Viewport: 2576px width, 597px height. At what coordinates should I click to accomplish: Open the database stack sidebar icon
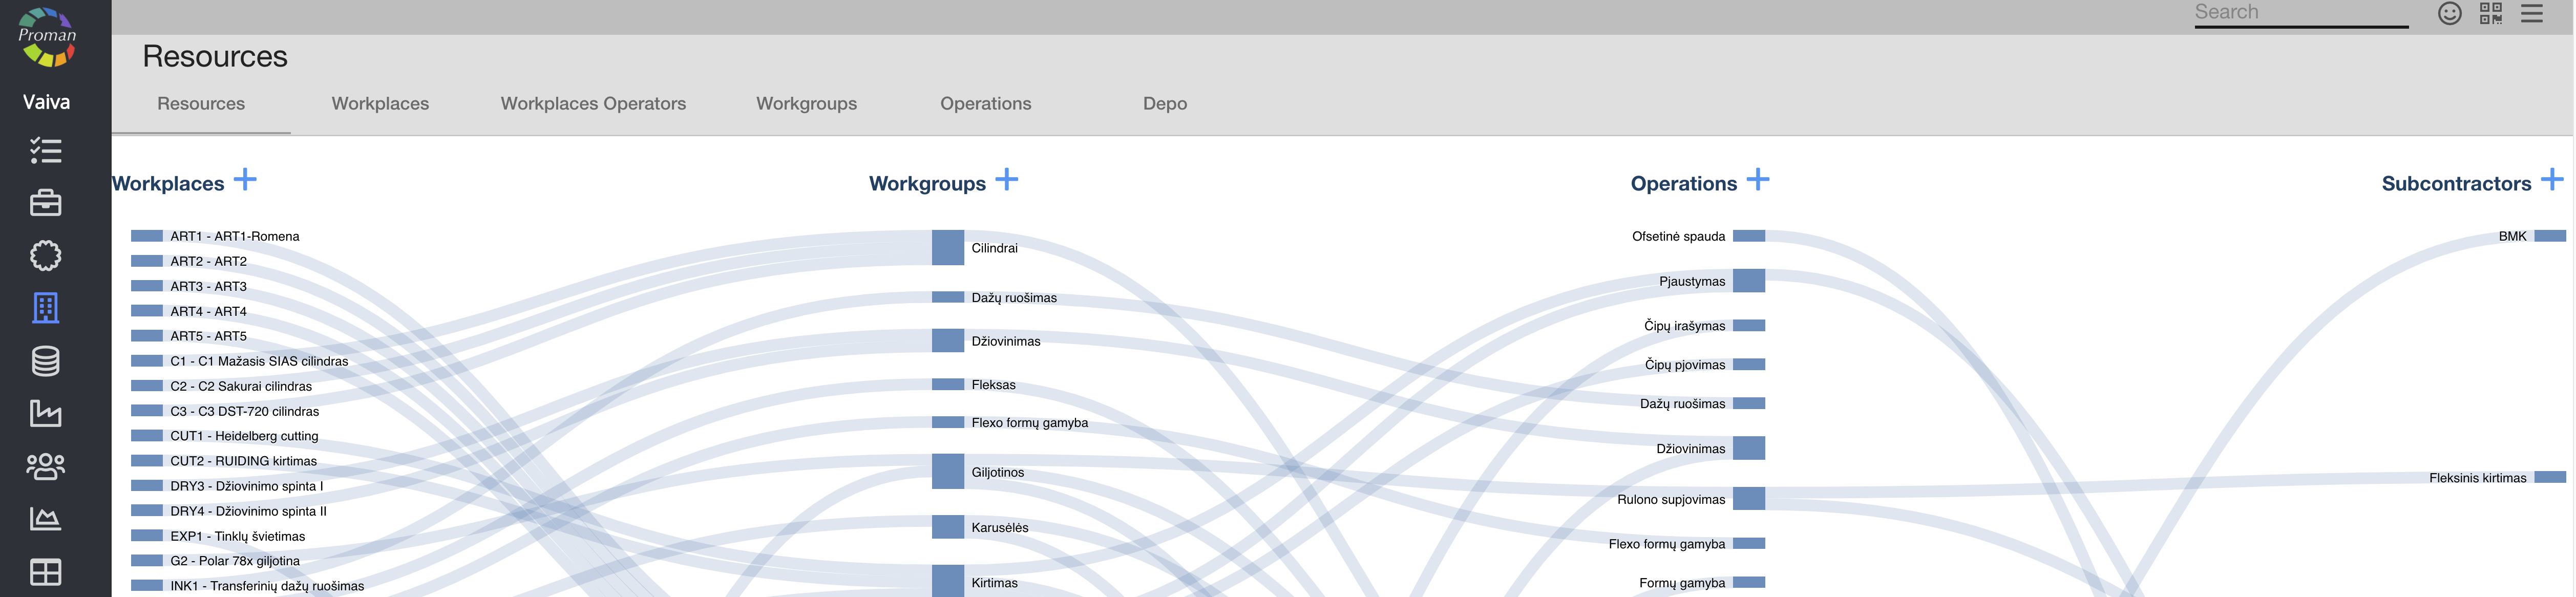click(45, 361)
